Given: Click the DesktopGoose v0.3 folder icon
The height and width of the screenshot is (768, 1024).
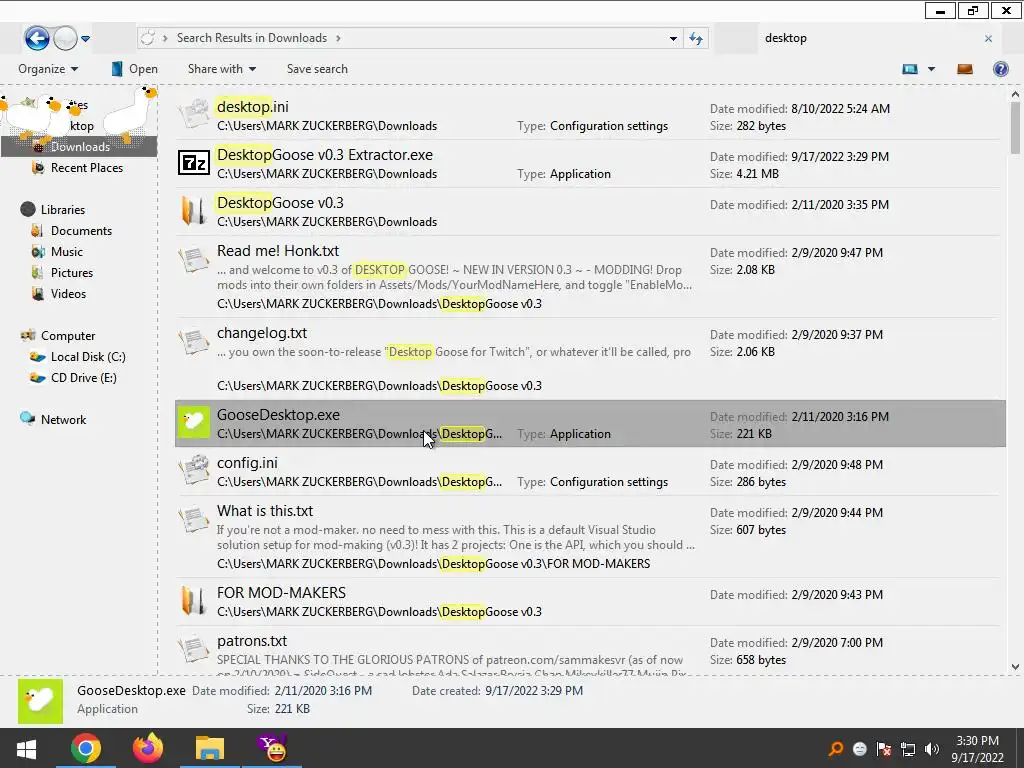Looking at the screenshot, I should [x=194, y=210].
